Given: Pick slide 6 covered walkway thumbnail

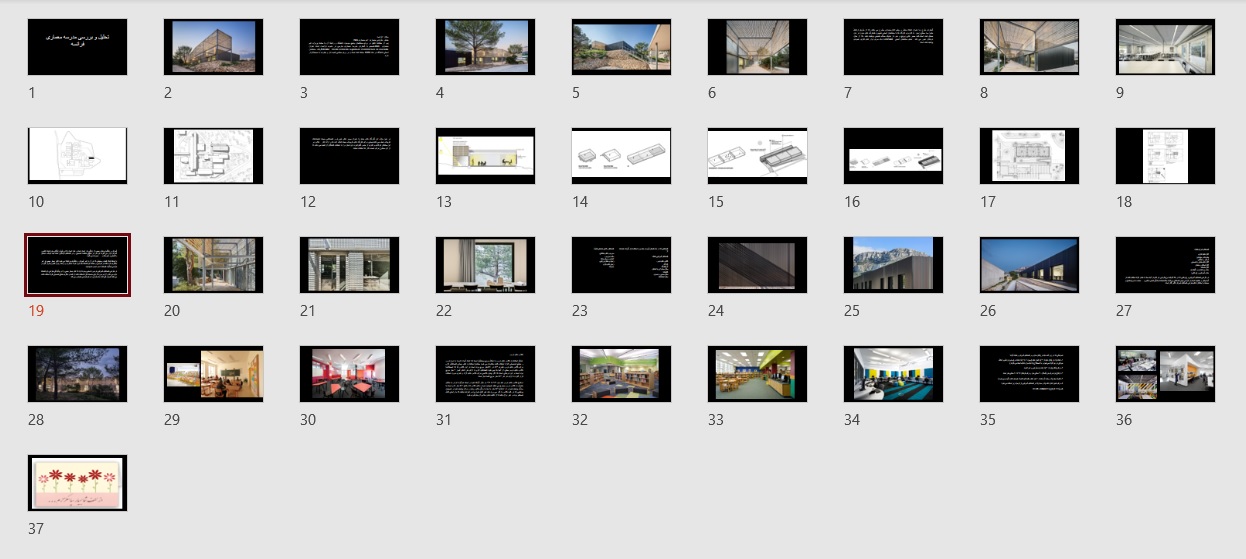Looking at the screenshot, I should click(757, 46).
